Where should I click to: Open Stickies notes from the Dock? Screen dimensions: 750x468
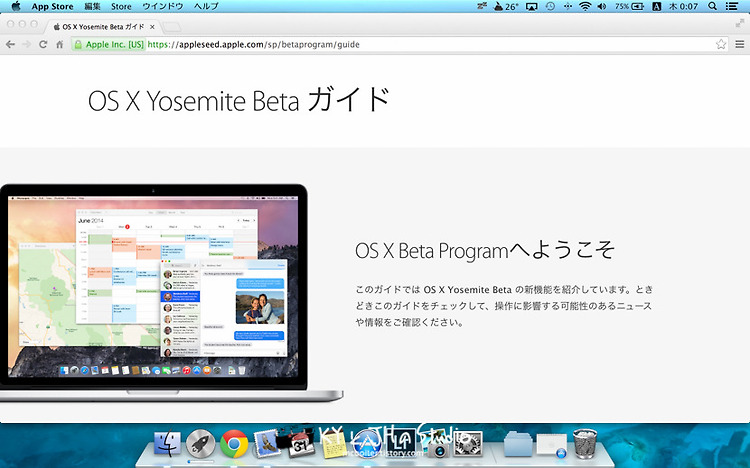[334, 445]
